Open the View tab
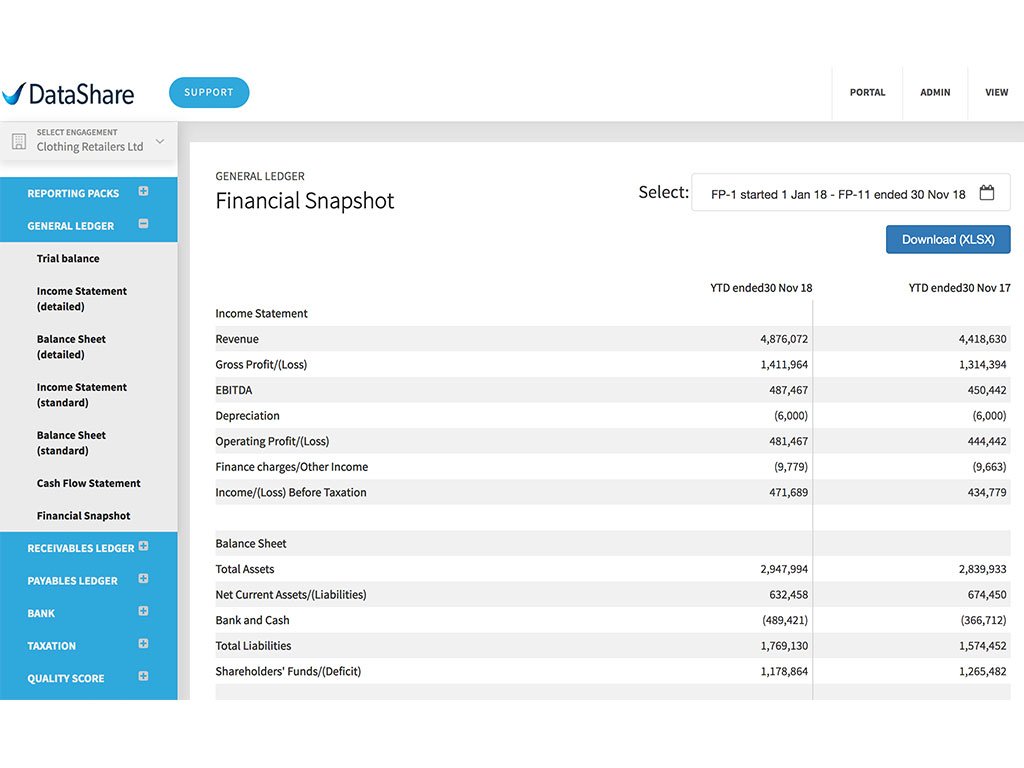Image resolution: width=1024 pixels, height=768 pixels. pos(997,93)
